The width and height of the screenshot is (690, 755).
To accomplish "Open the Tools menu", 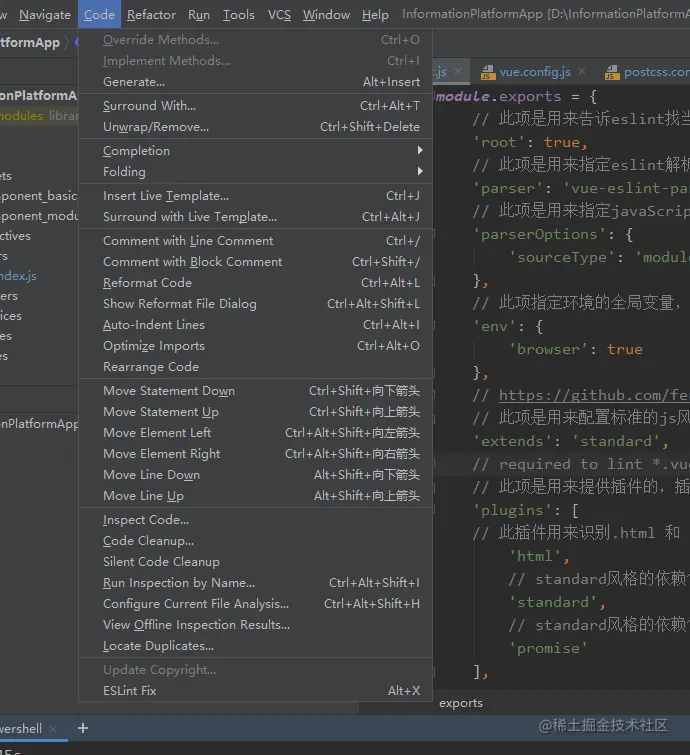I will point(238,15).
